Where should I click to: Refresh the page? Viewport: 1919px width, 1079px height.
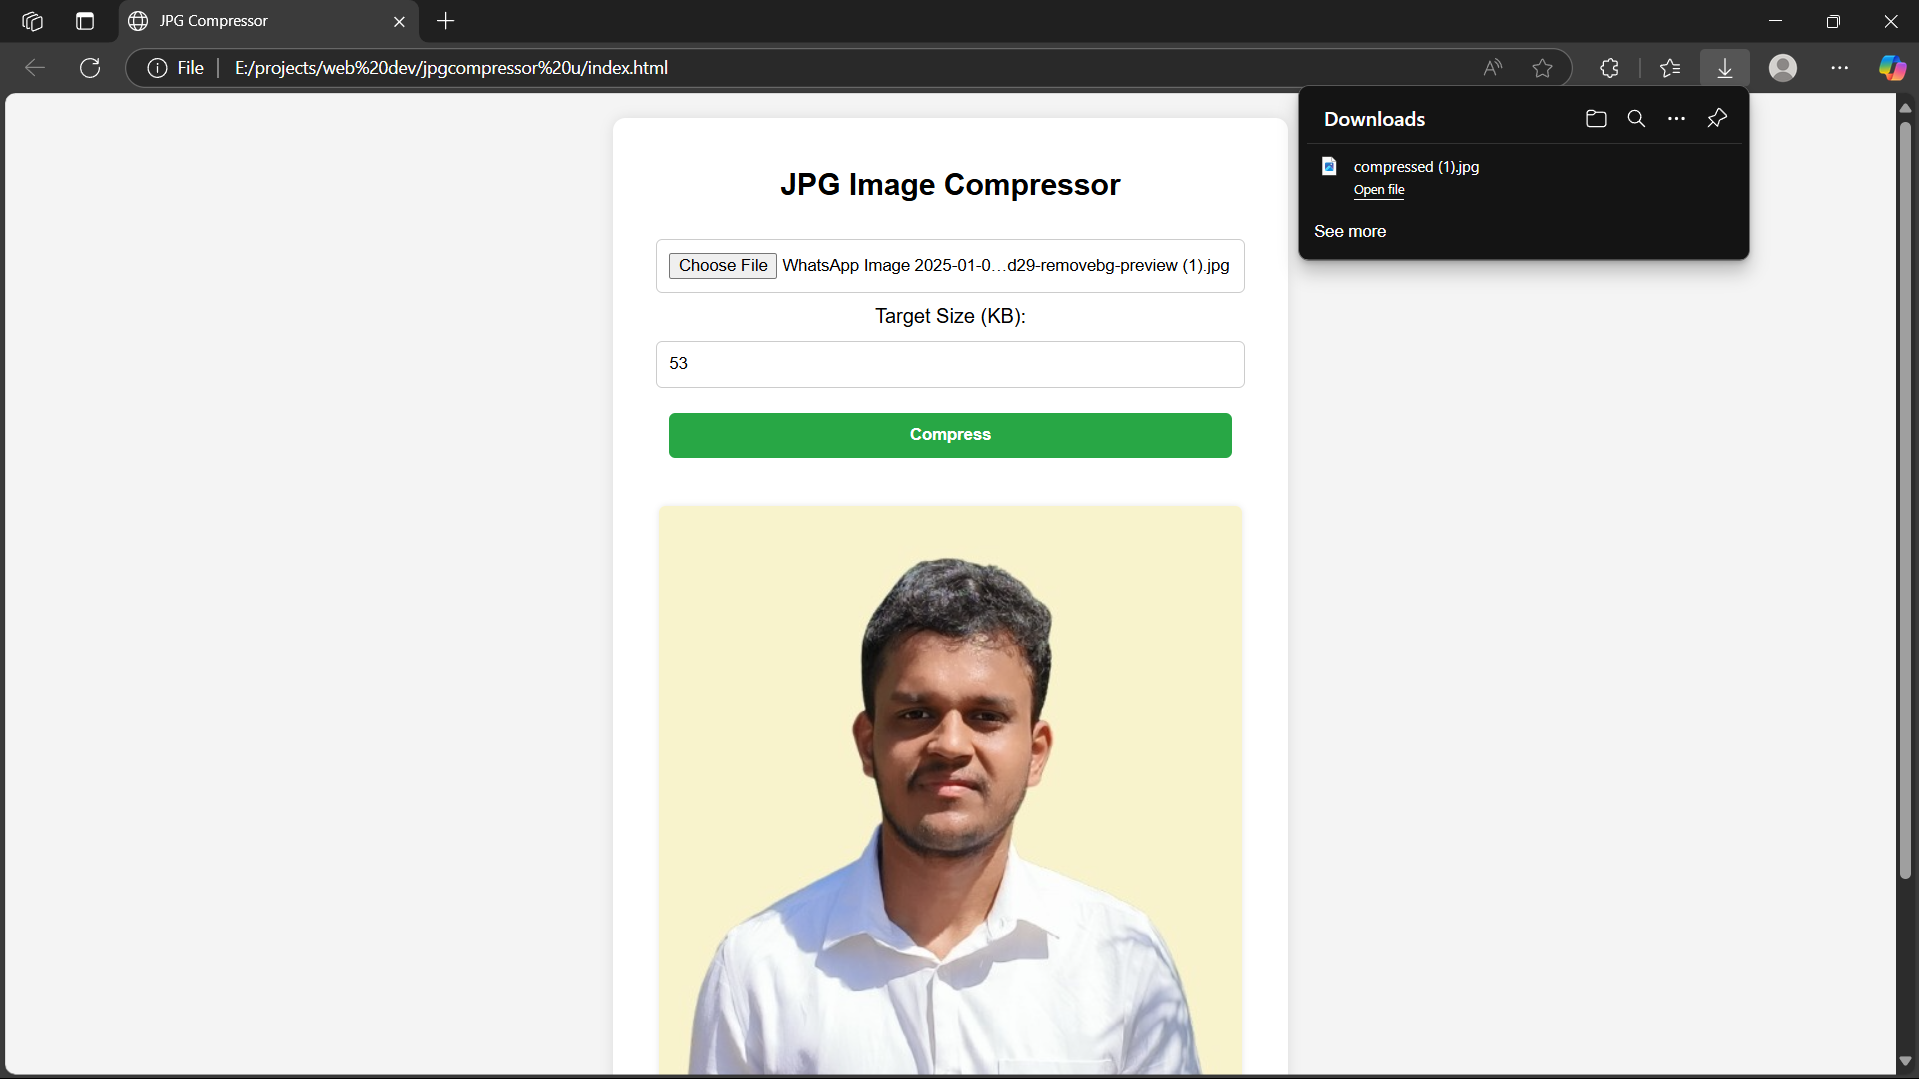pos(90,68)
